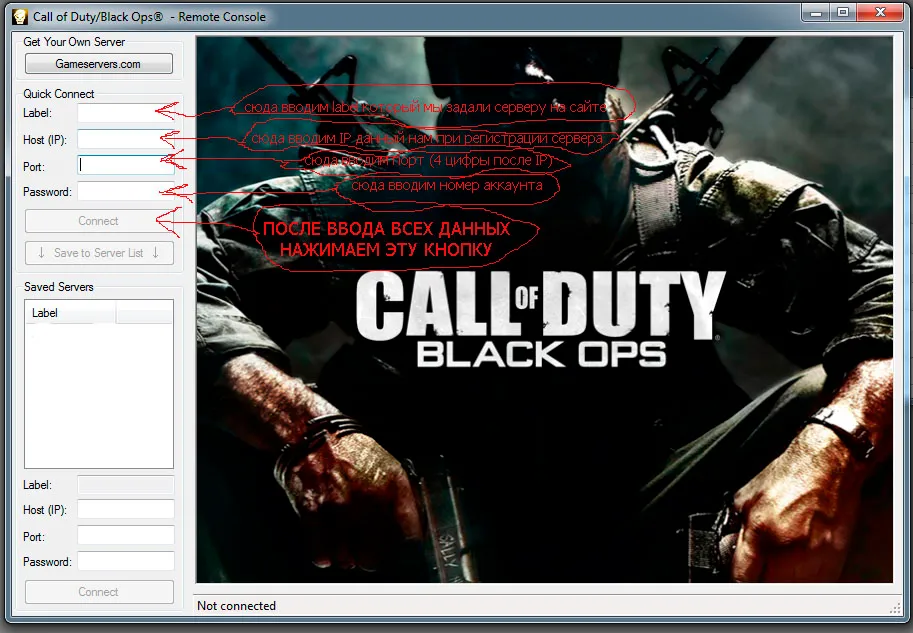Select the Saved Servers section's Port field
This screenshot has height=633, width=913.
point(126,536)
